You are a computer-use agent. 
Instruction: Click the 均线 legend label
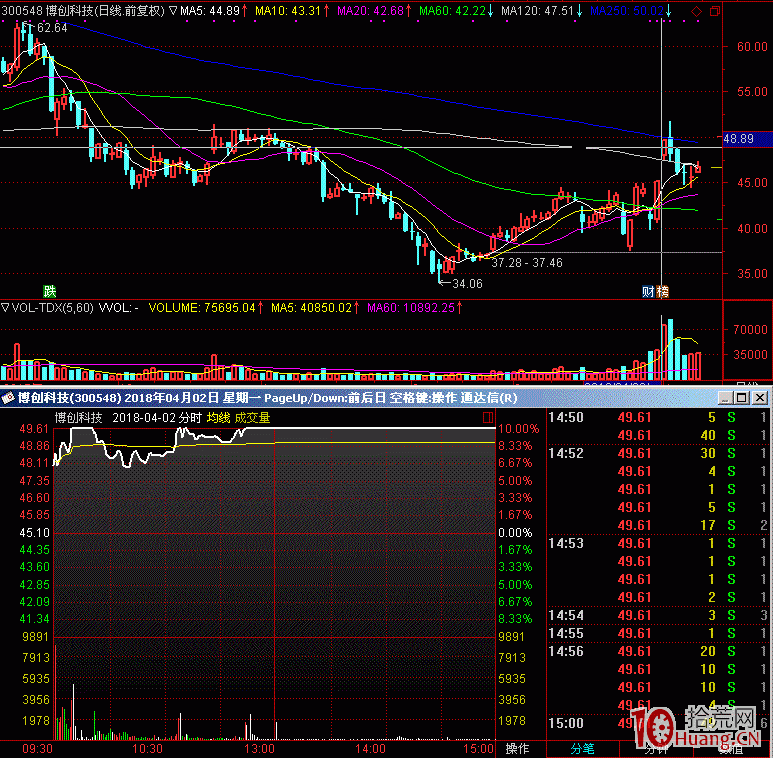click(218, 418)
